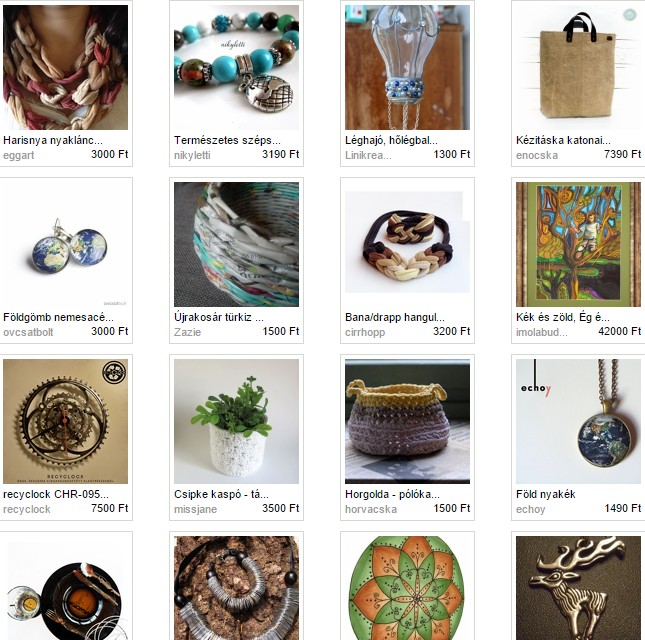Open the Léghajó, hőlégbal... title link
645x640 pixels.
(391, 140)
